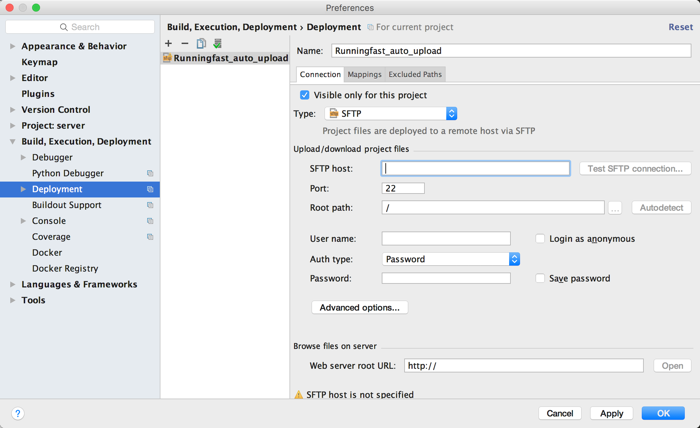Switch to the Mappings tab
The height and width of the screenshot is (428, 700).
364,74
